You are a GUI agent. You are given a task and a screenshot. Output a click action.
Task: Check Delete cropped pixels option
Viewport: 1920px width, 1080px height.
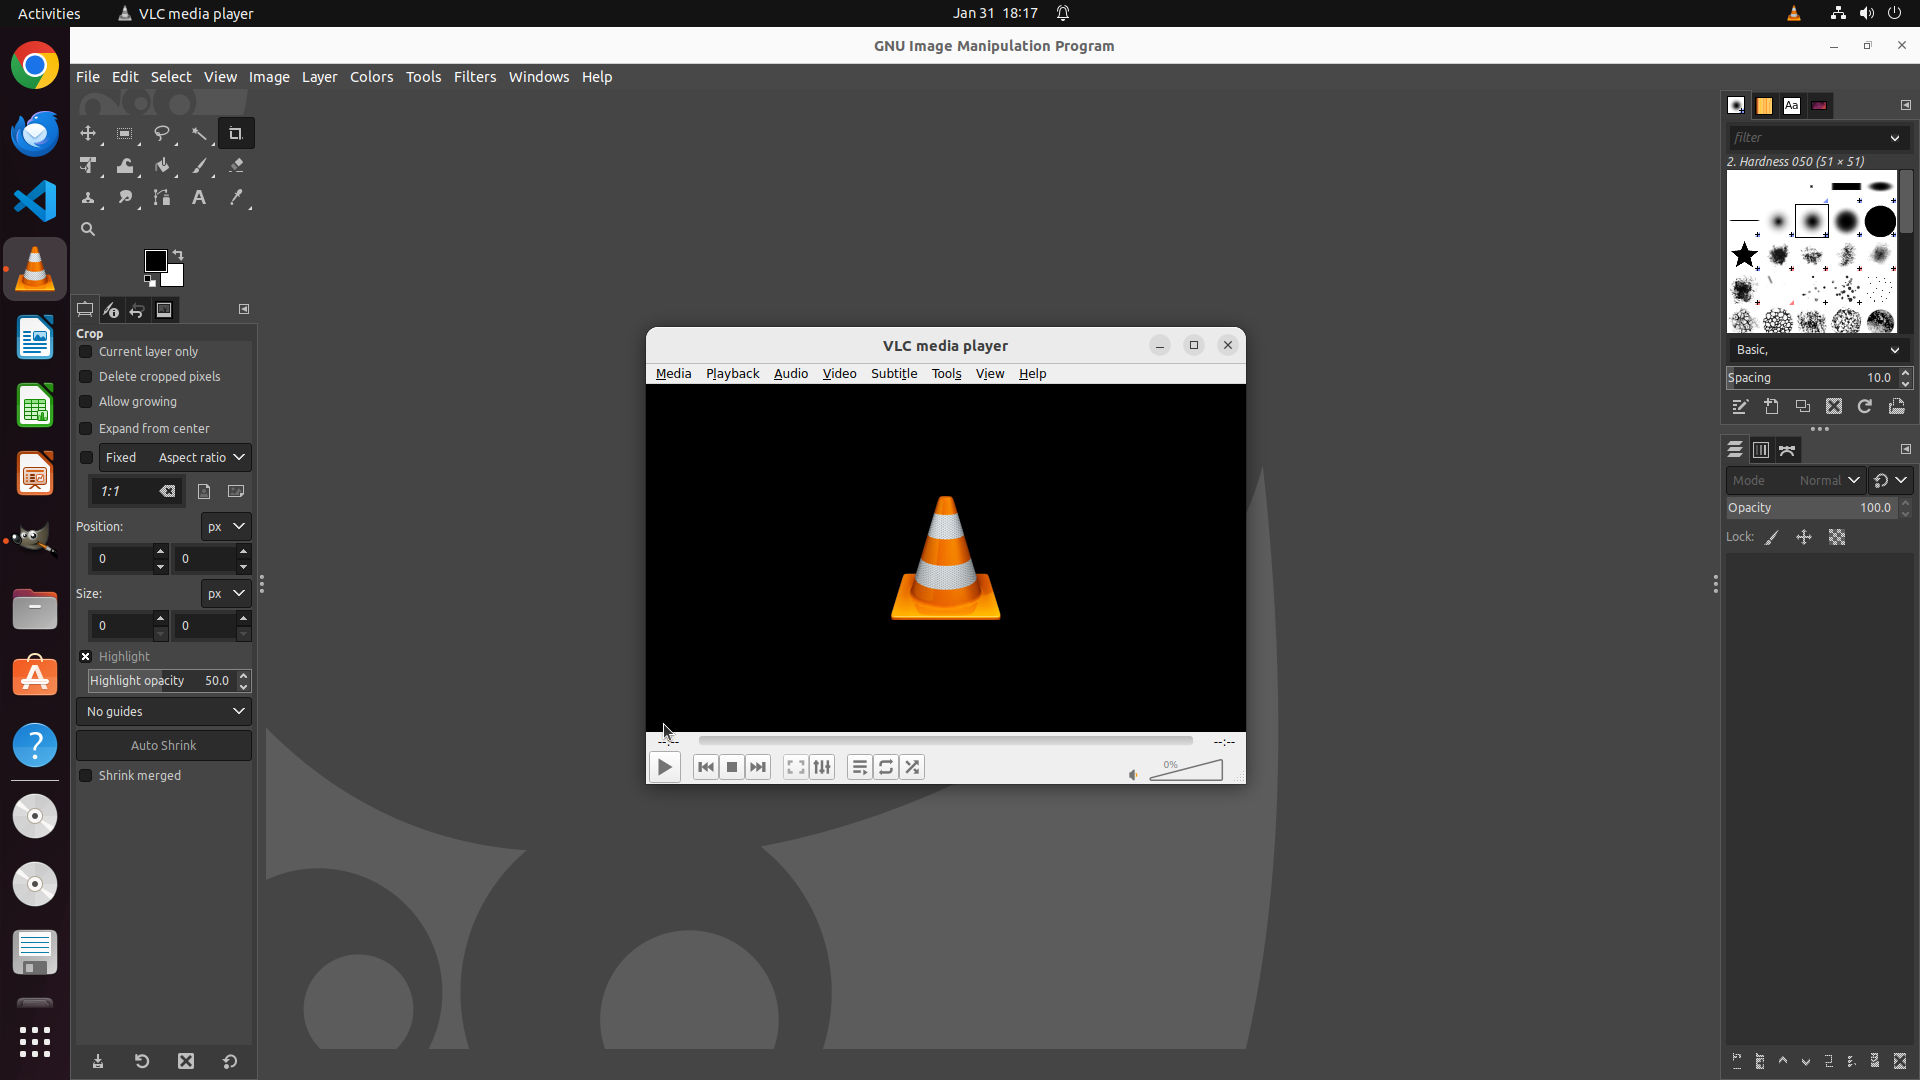pos(86,377)
